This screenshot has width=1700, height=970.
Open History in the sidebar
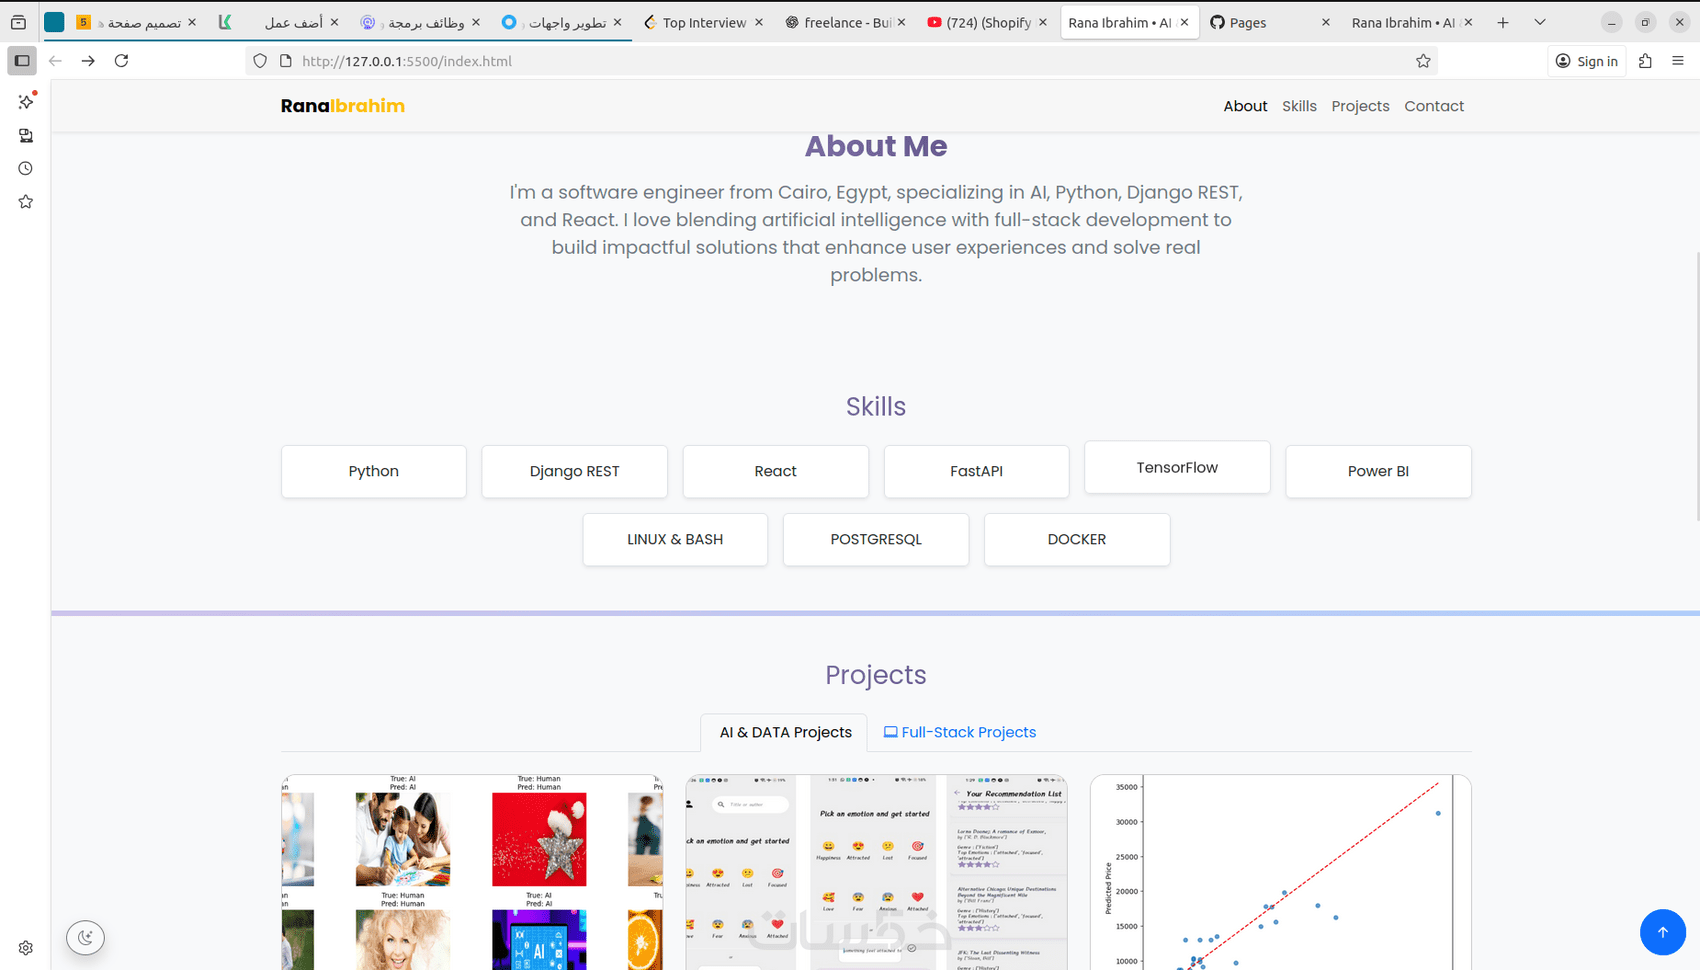coord(26,168)
